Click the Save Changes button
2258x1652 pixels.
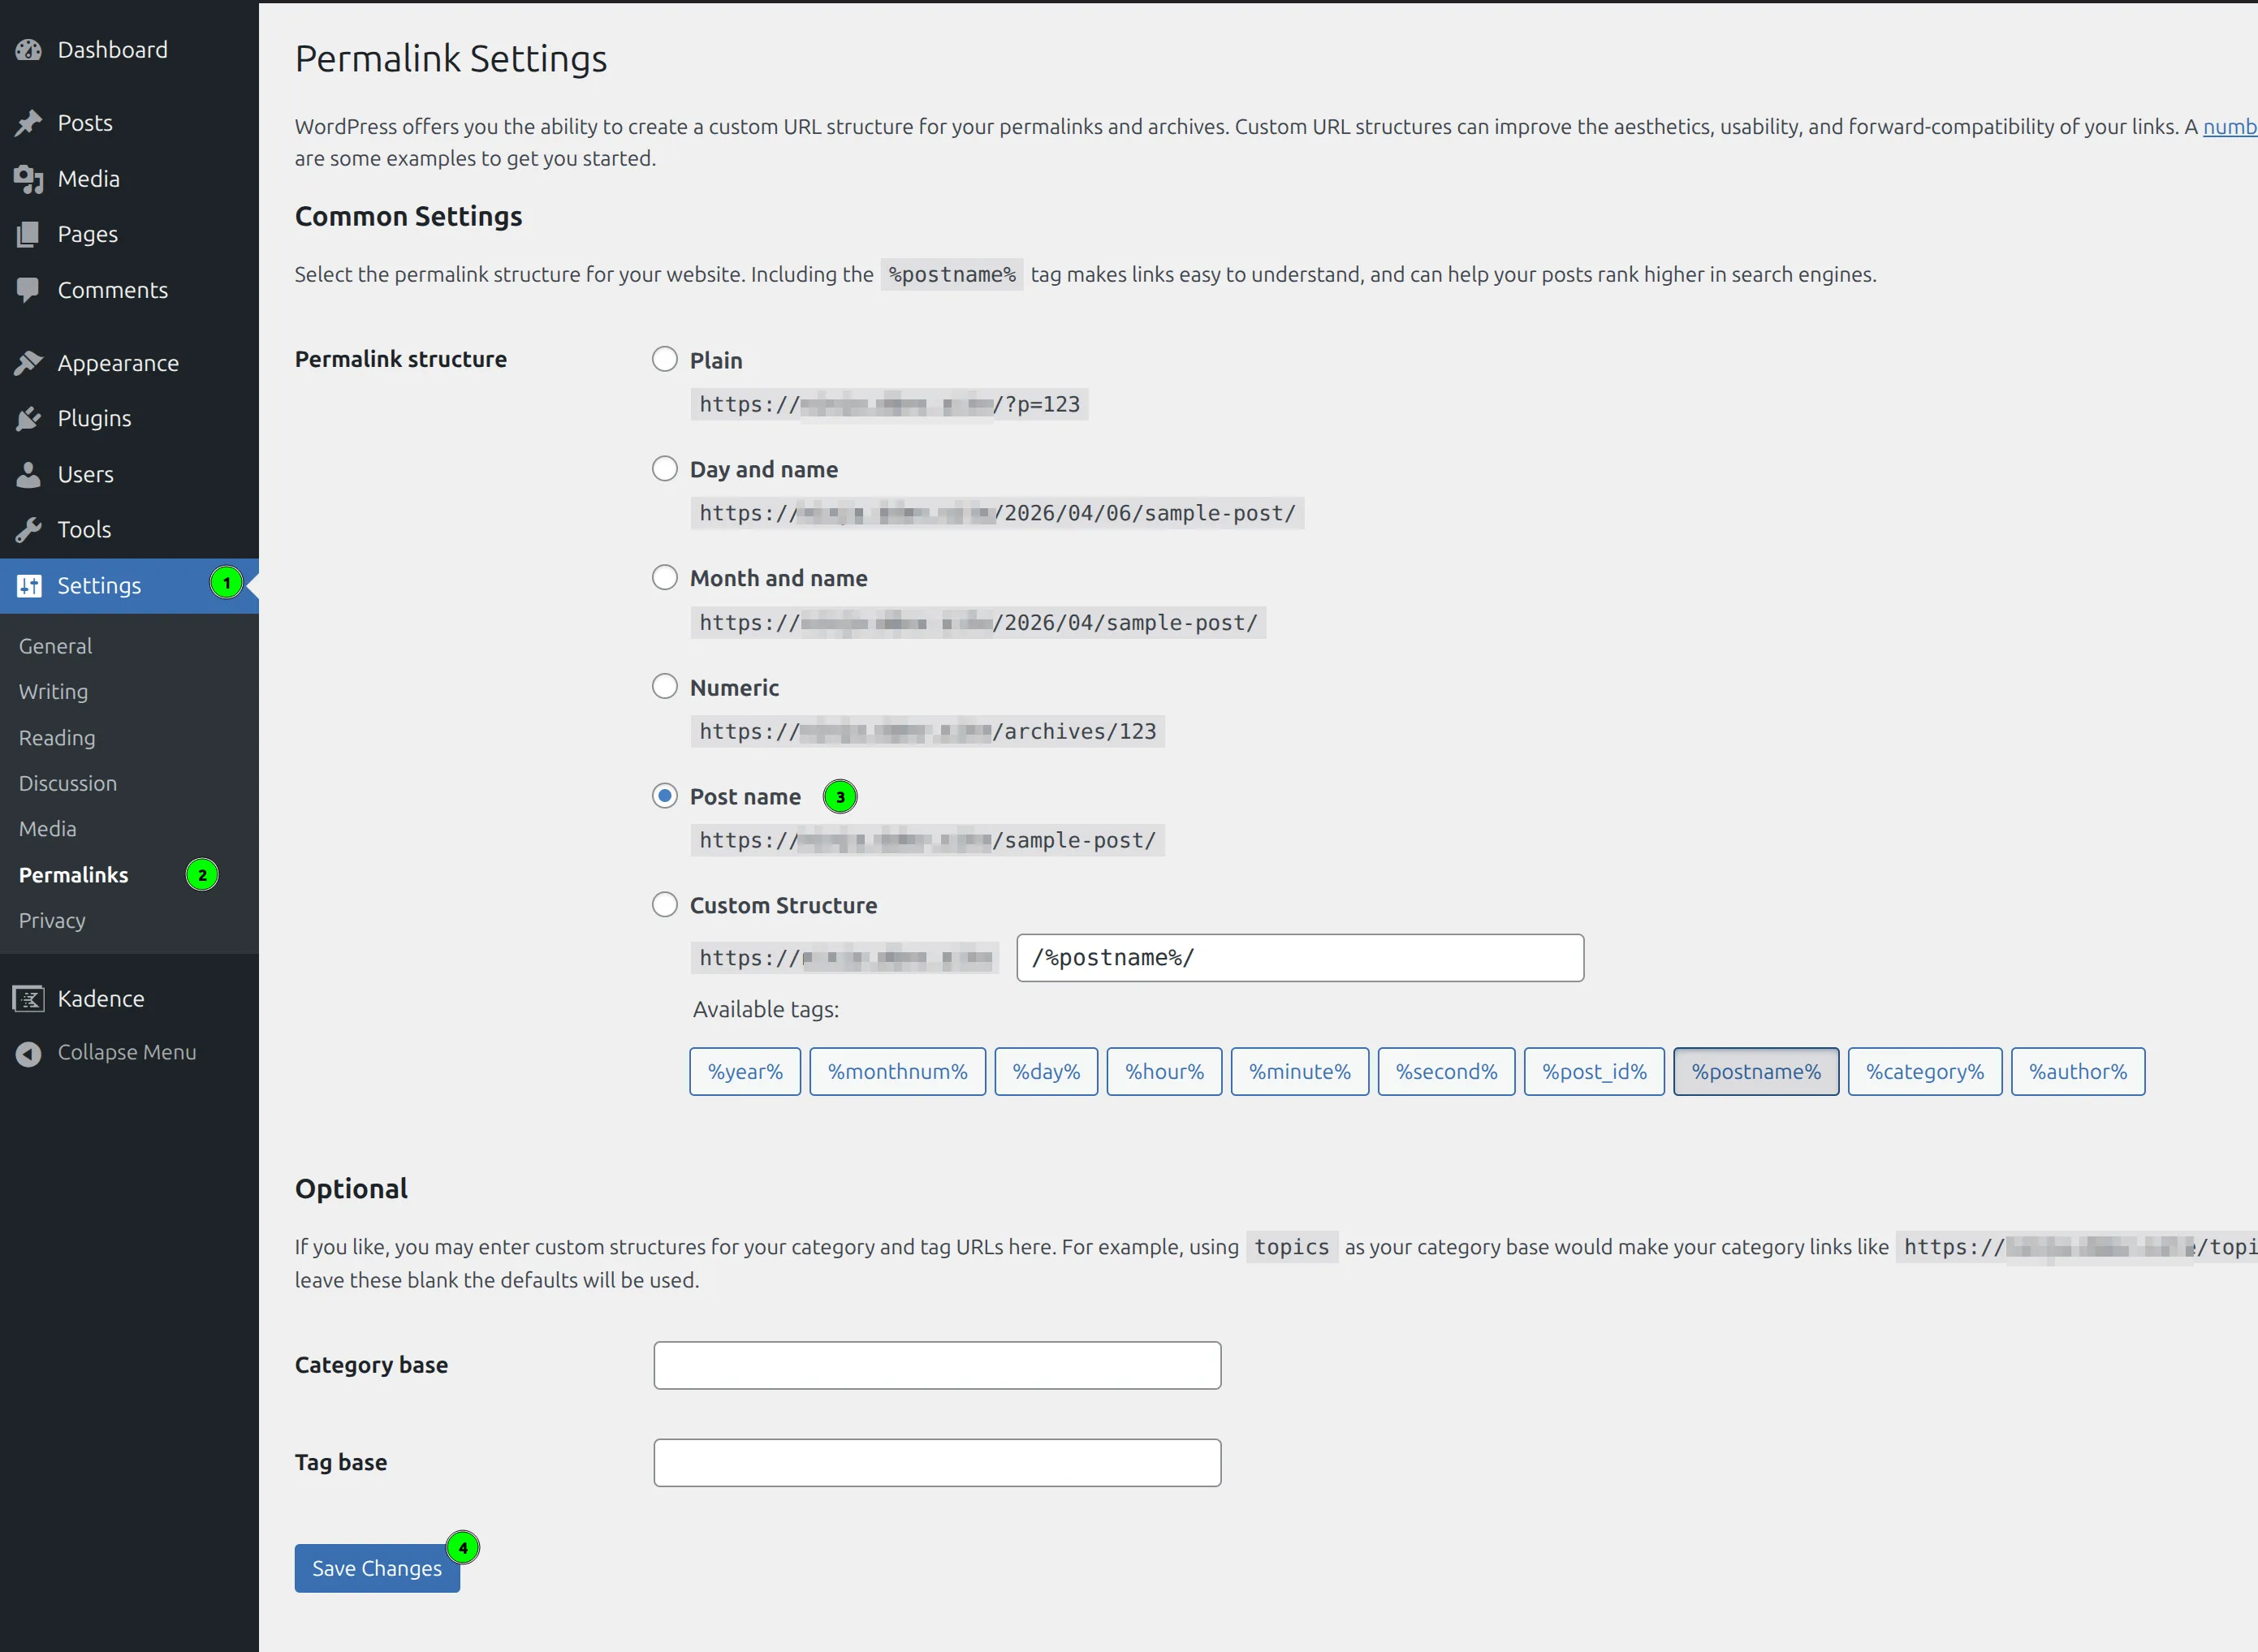click(376, 1568)
